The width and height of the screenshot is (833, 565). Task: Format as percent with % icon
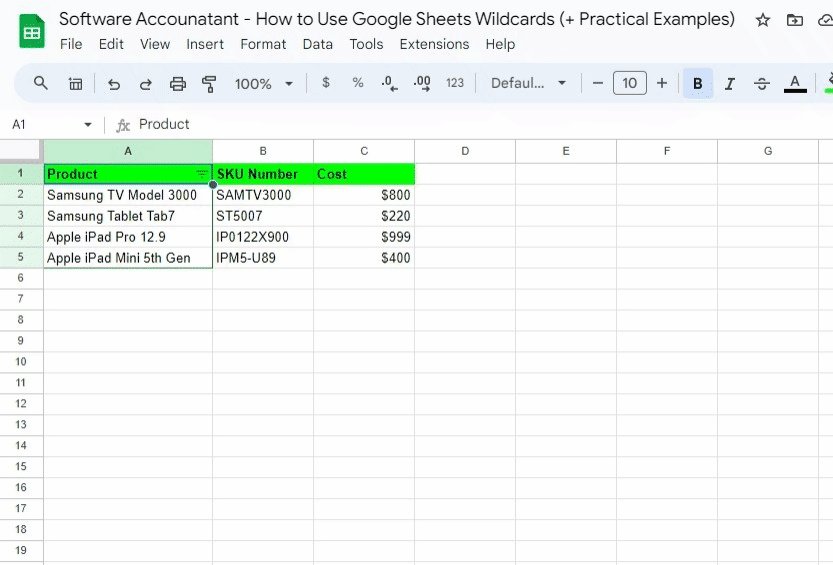pyautogui.click(x=358, y=83)
